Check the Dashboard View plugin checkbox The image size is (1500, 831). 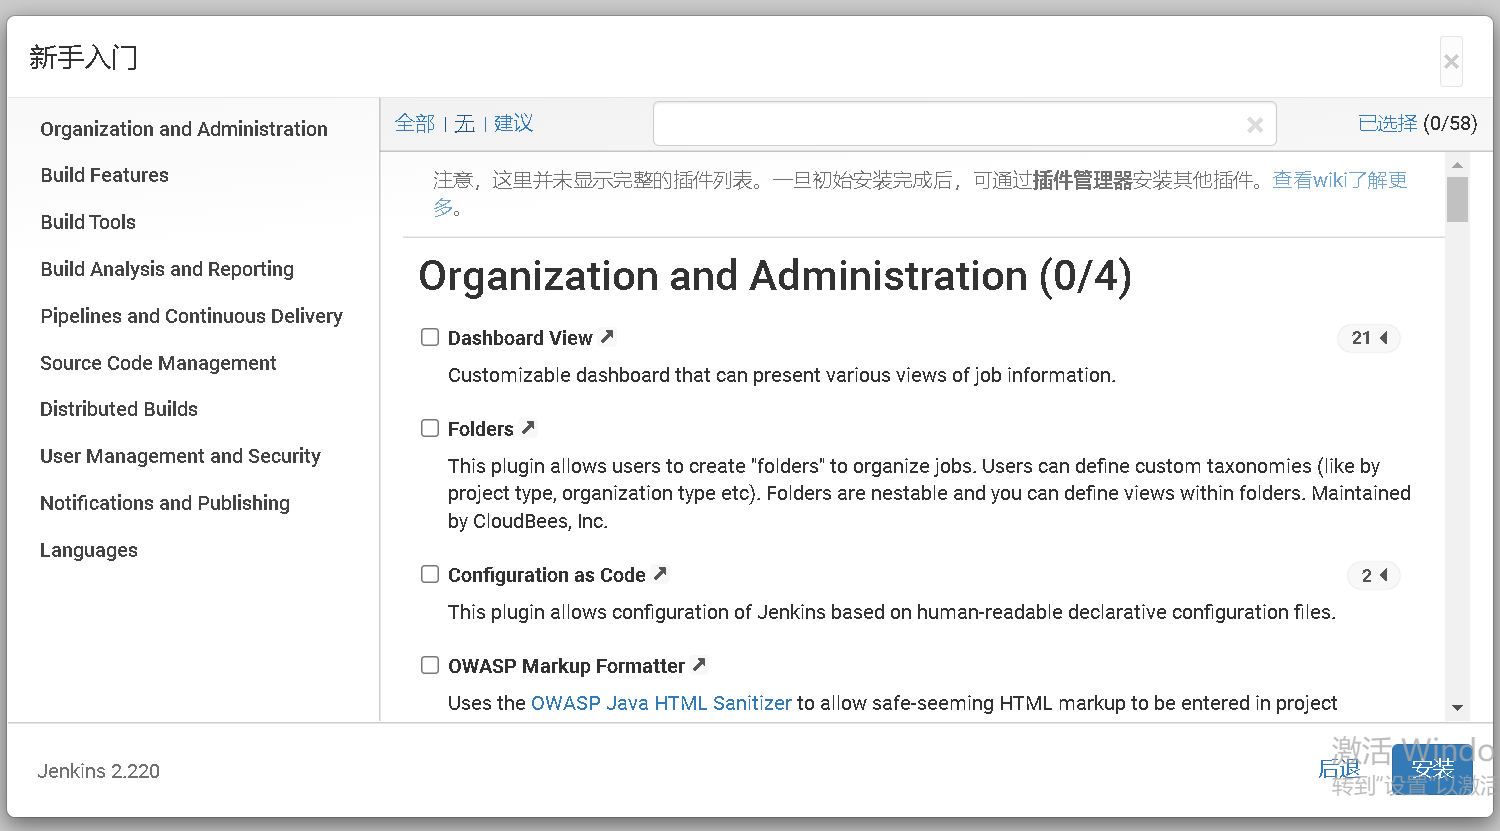coord(430,337)
